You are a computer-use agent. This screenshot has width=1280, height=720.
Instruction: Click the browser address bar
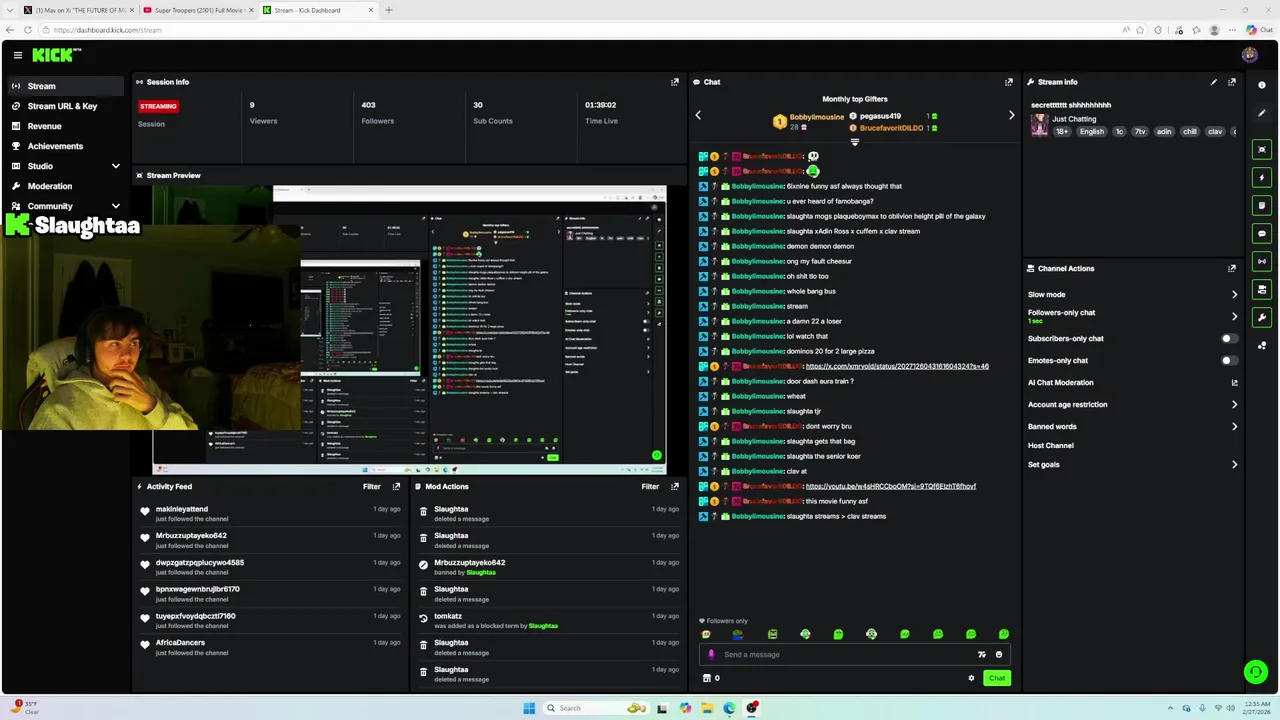[580, 30]
